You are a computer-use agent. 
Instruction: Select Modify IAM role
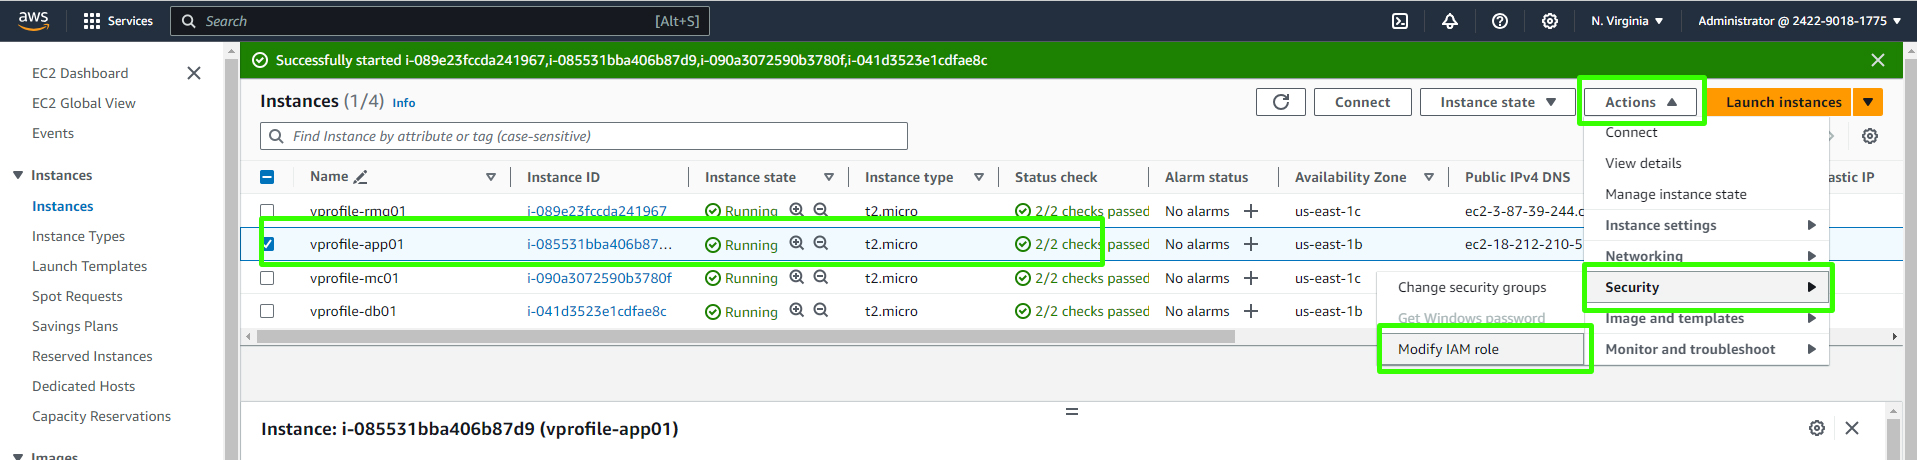coord(1484,349)
